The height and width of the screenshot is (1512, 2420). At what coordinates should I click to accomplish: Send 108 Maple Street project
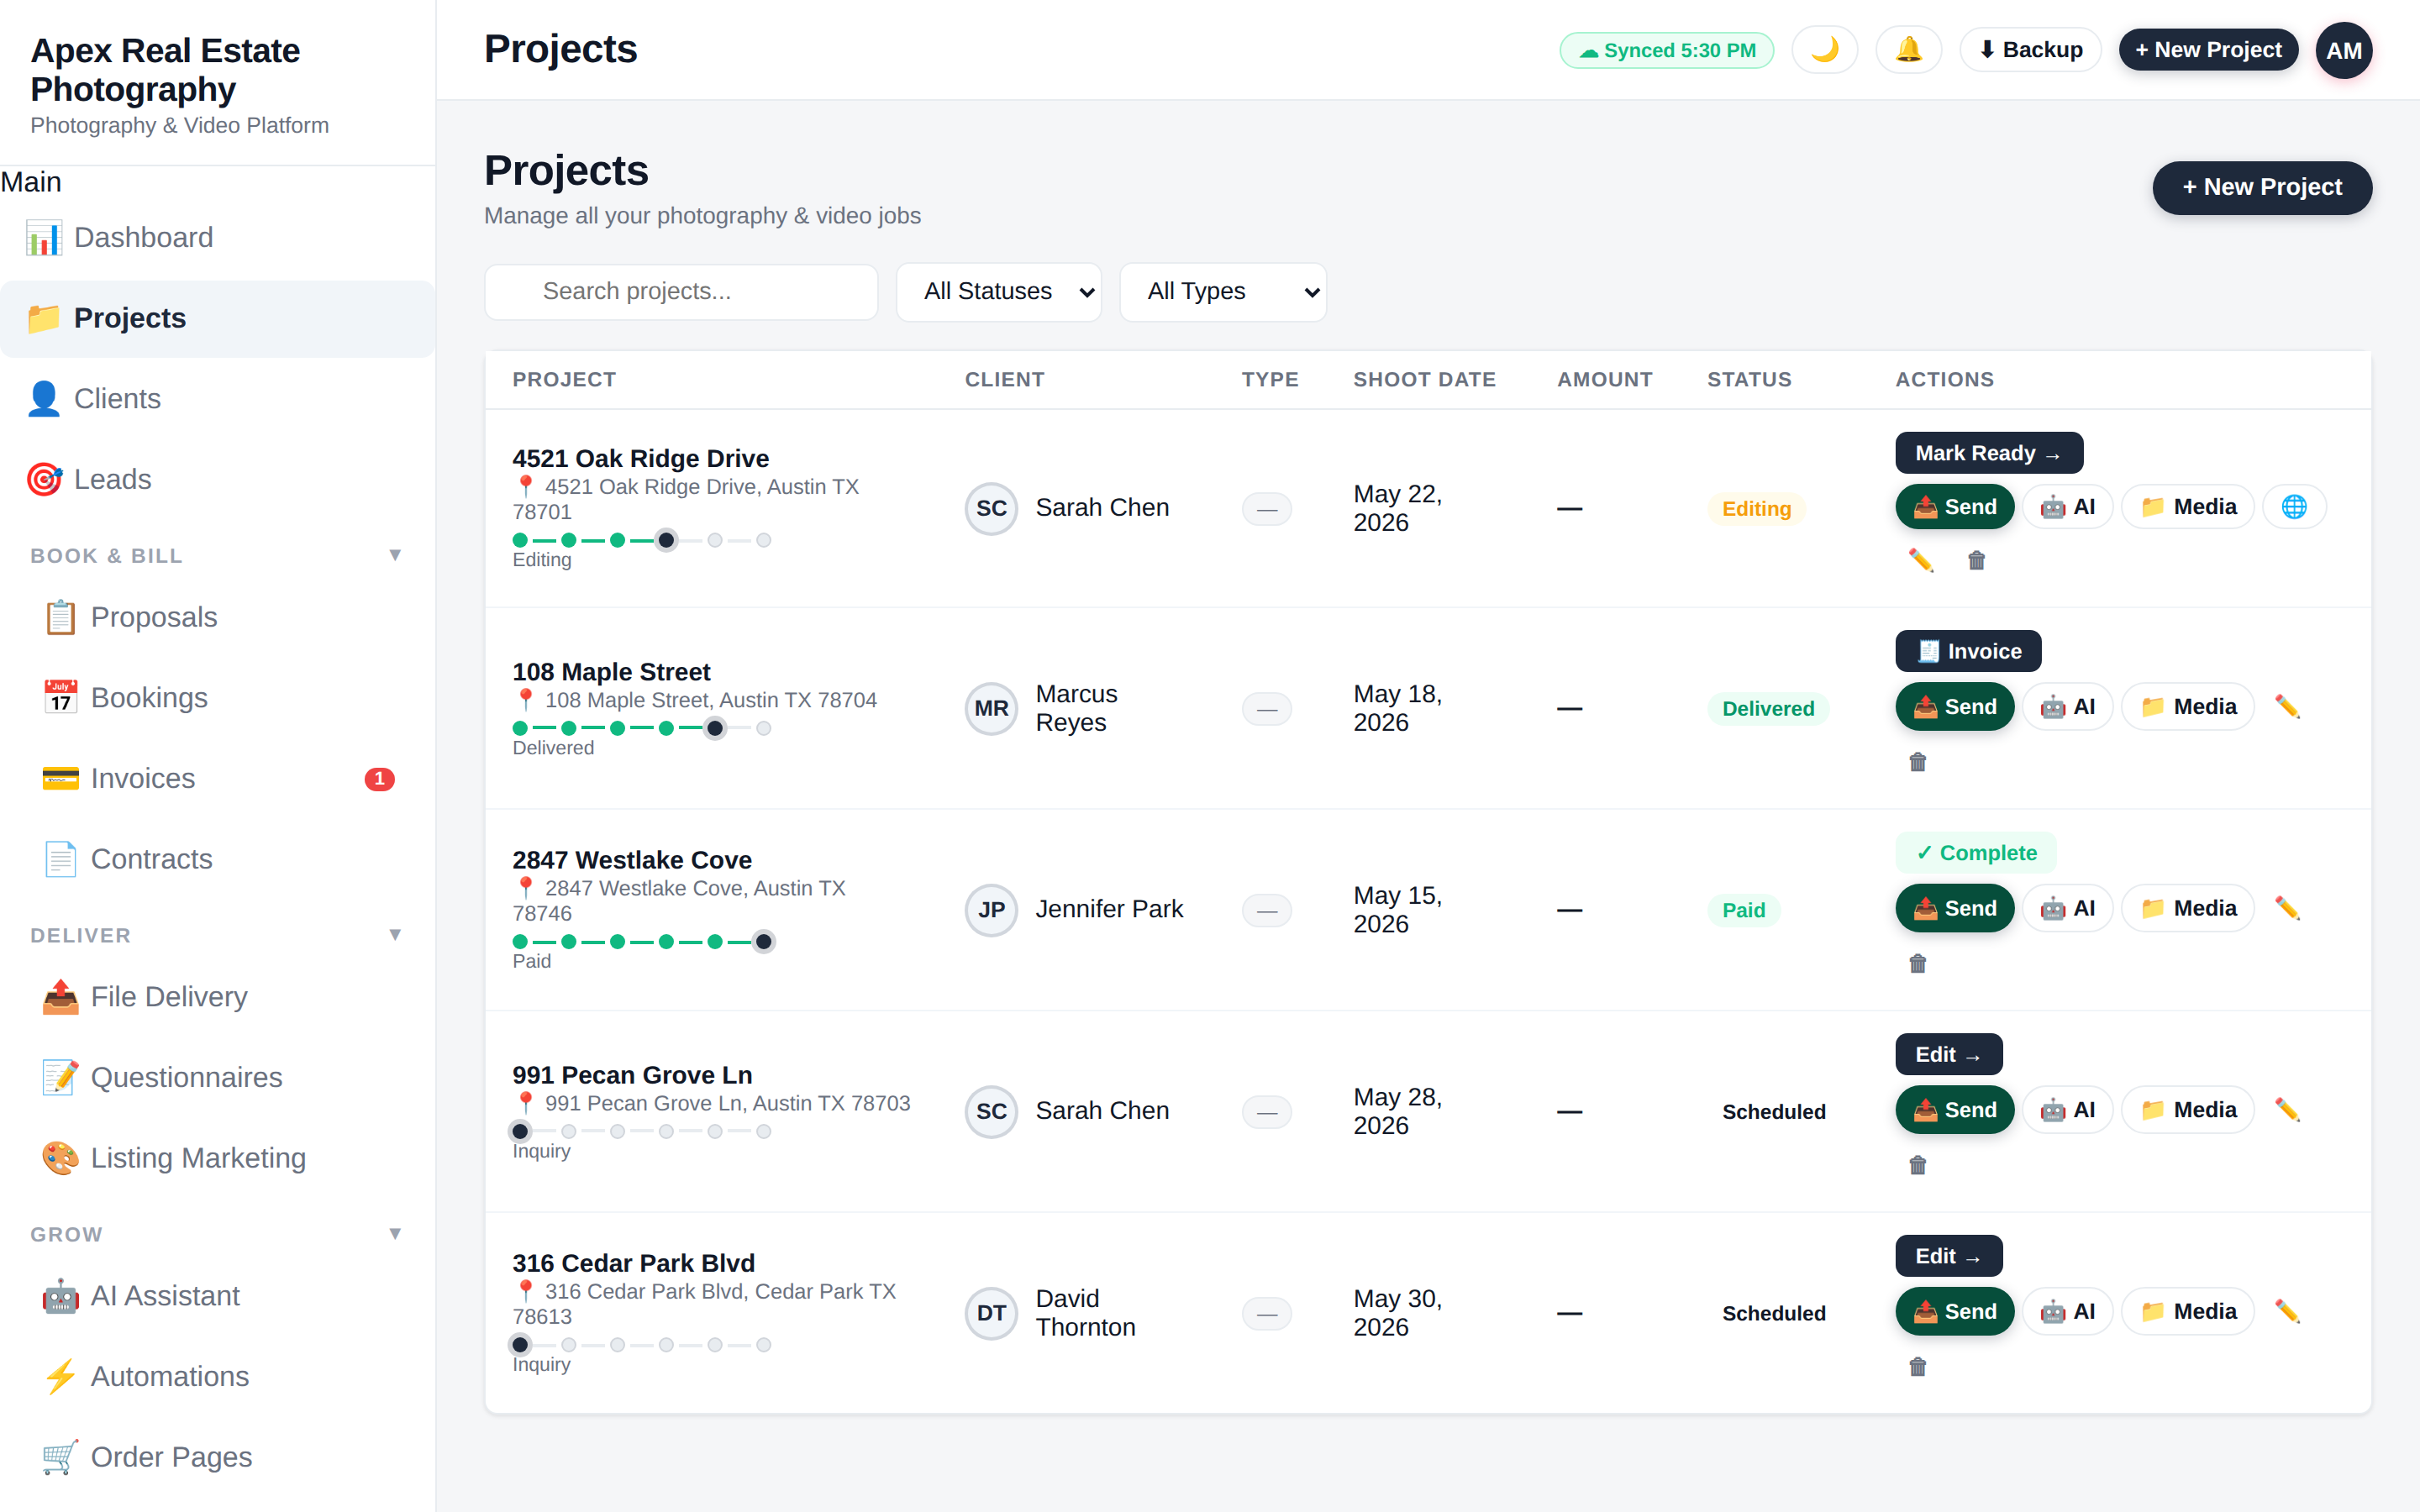coord(1954,707)
